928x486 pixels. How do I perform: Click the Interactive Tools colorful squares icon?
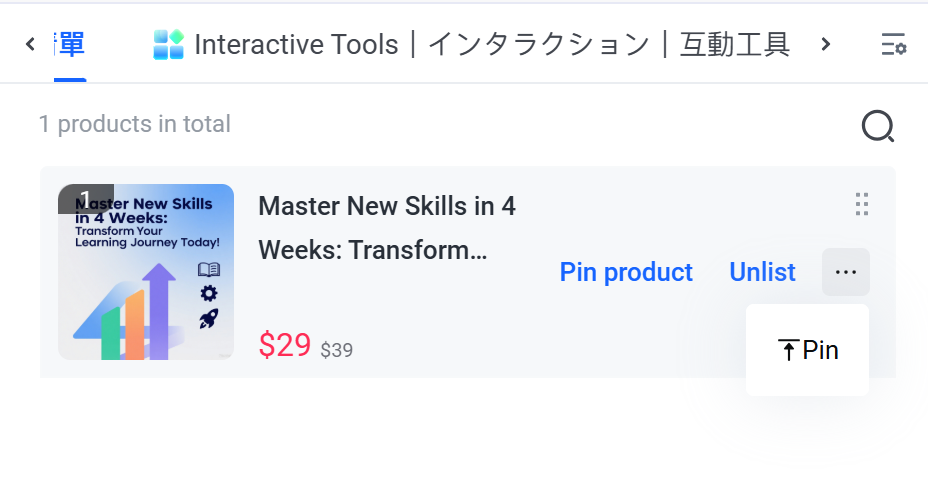point(169,44)
